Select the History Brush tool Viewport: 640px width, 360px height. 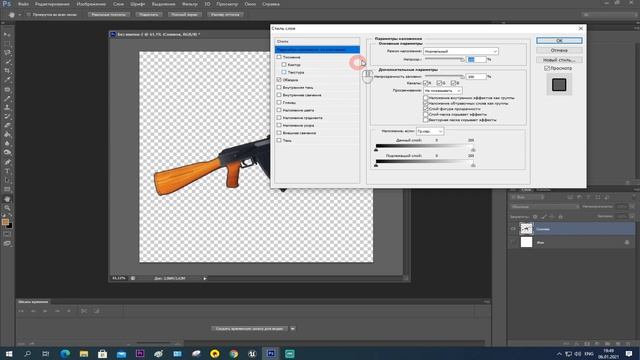[7, 116]
